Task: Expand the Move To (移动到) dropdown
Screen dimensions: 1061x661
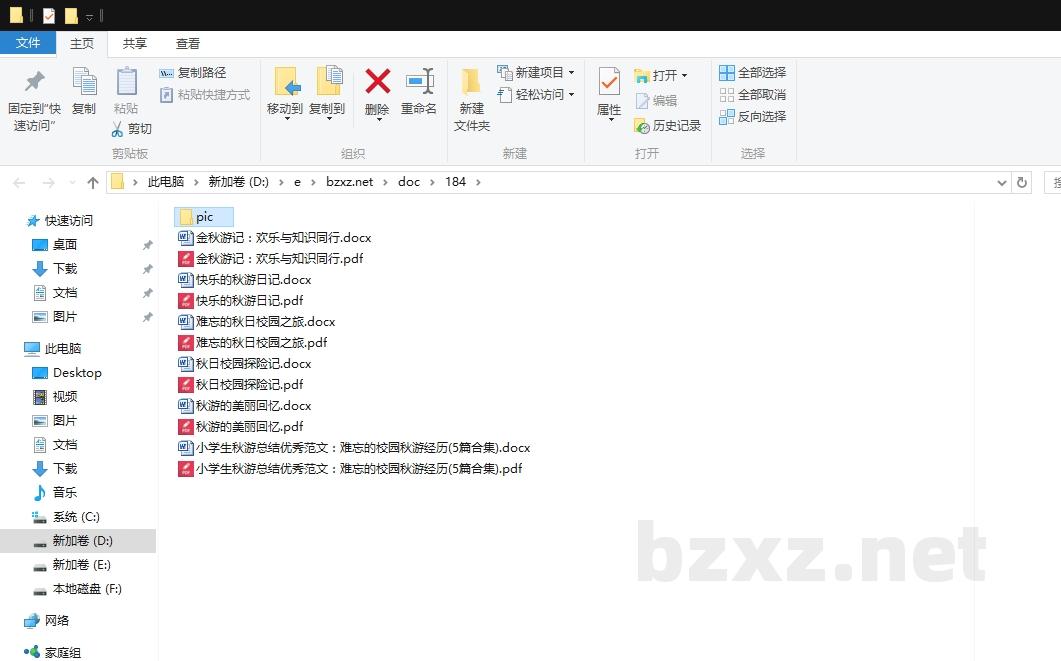Action: (x=285, y=119)
